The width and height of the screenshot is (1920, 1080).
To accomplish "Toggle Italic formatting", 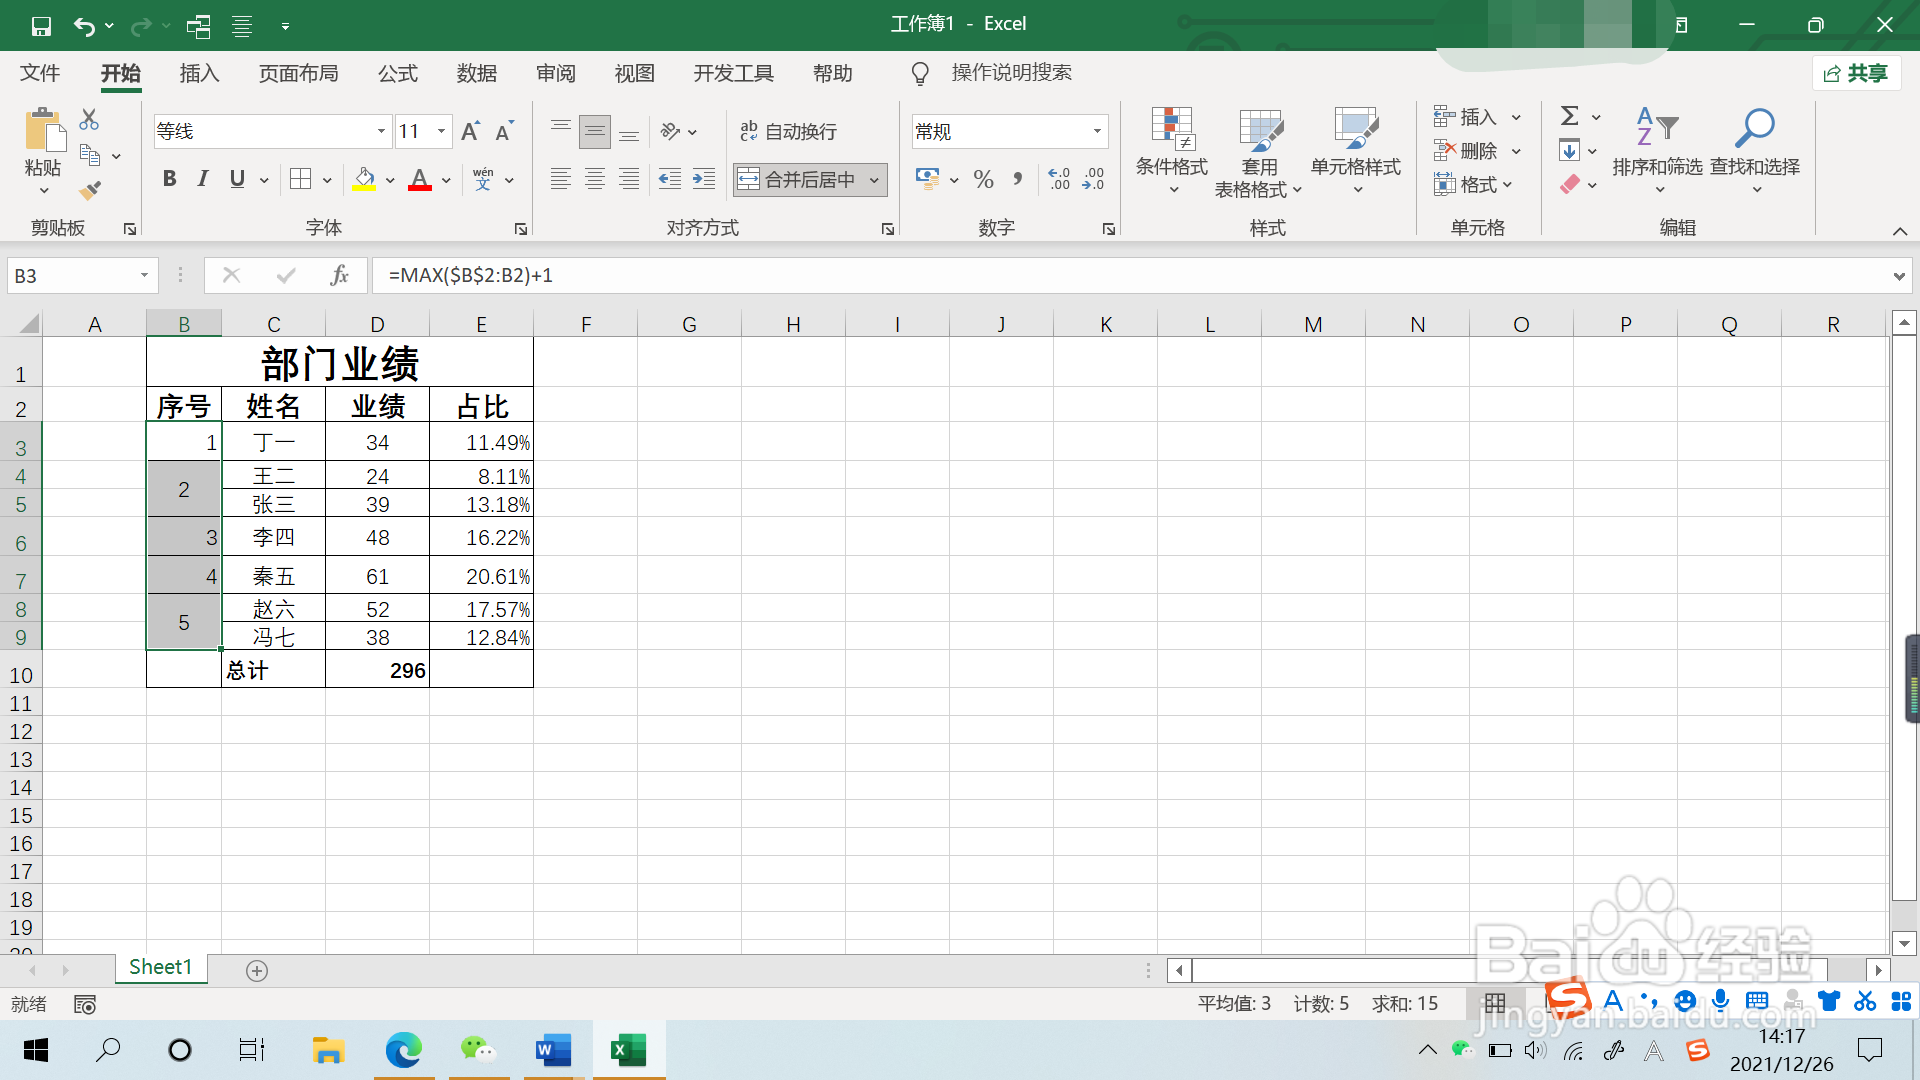I will 203,179.
